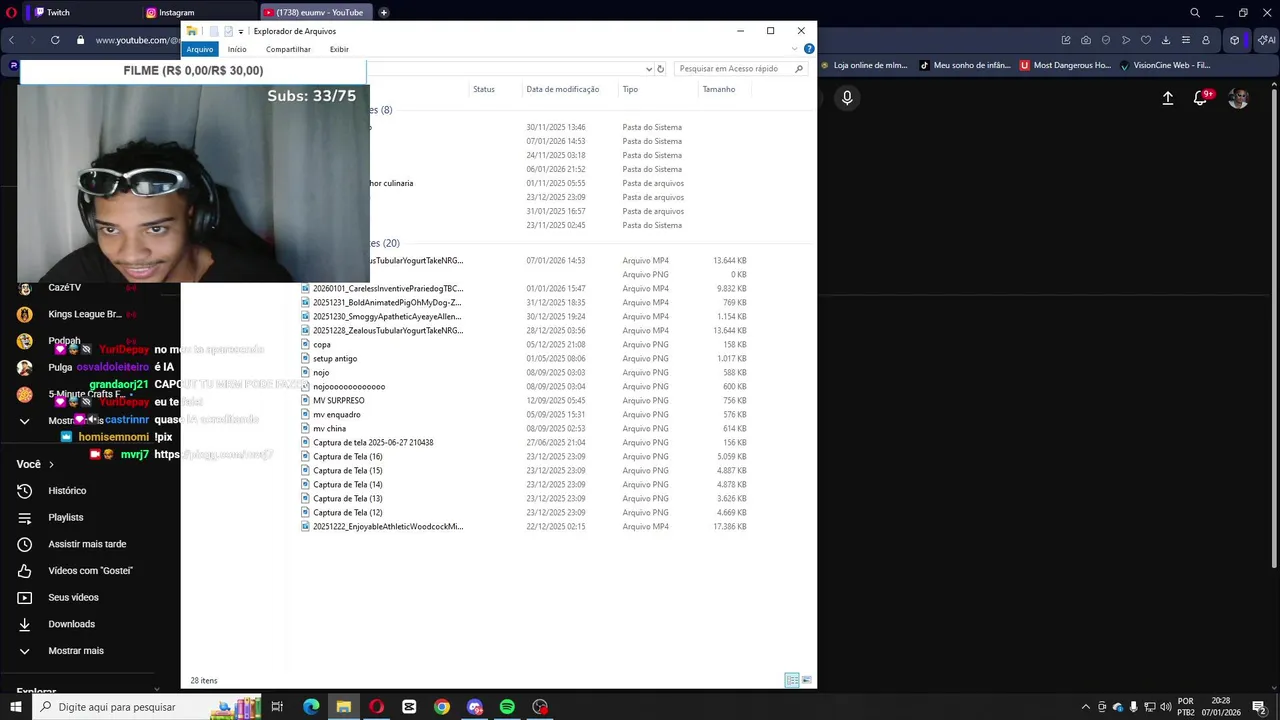This screenshot has width=1280, height=720.
Task: Open Spotify from the taskbar
Action: (x=507, y=707)
